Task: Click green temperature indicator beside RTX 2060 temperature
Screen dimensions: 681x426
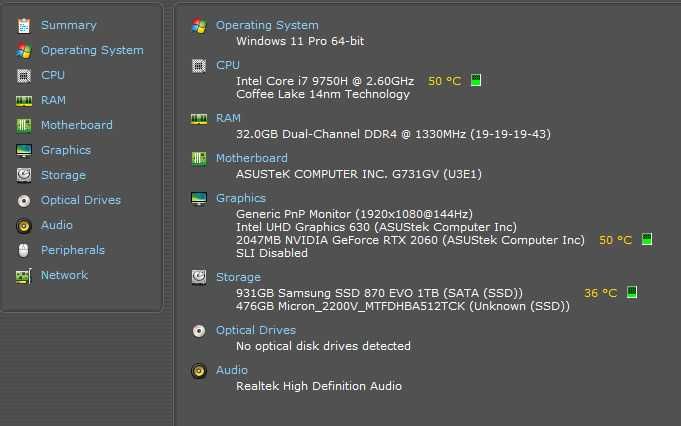Action: [x=647, y=239]
